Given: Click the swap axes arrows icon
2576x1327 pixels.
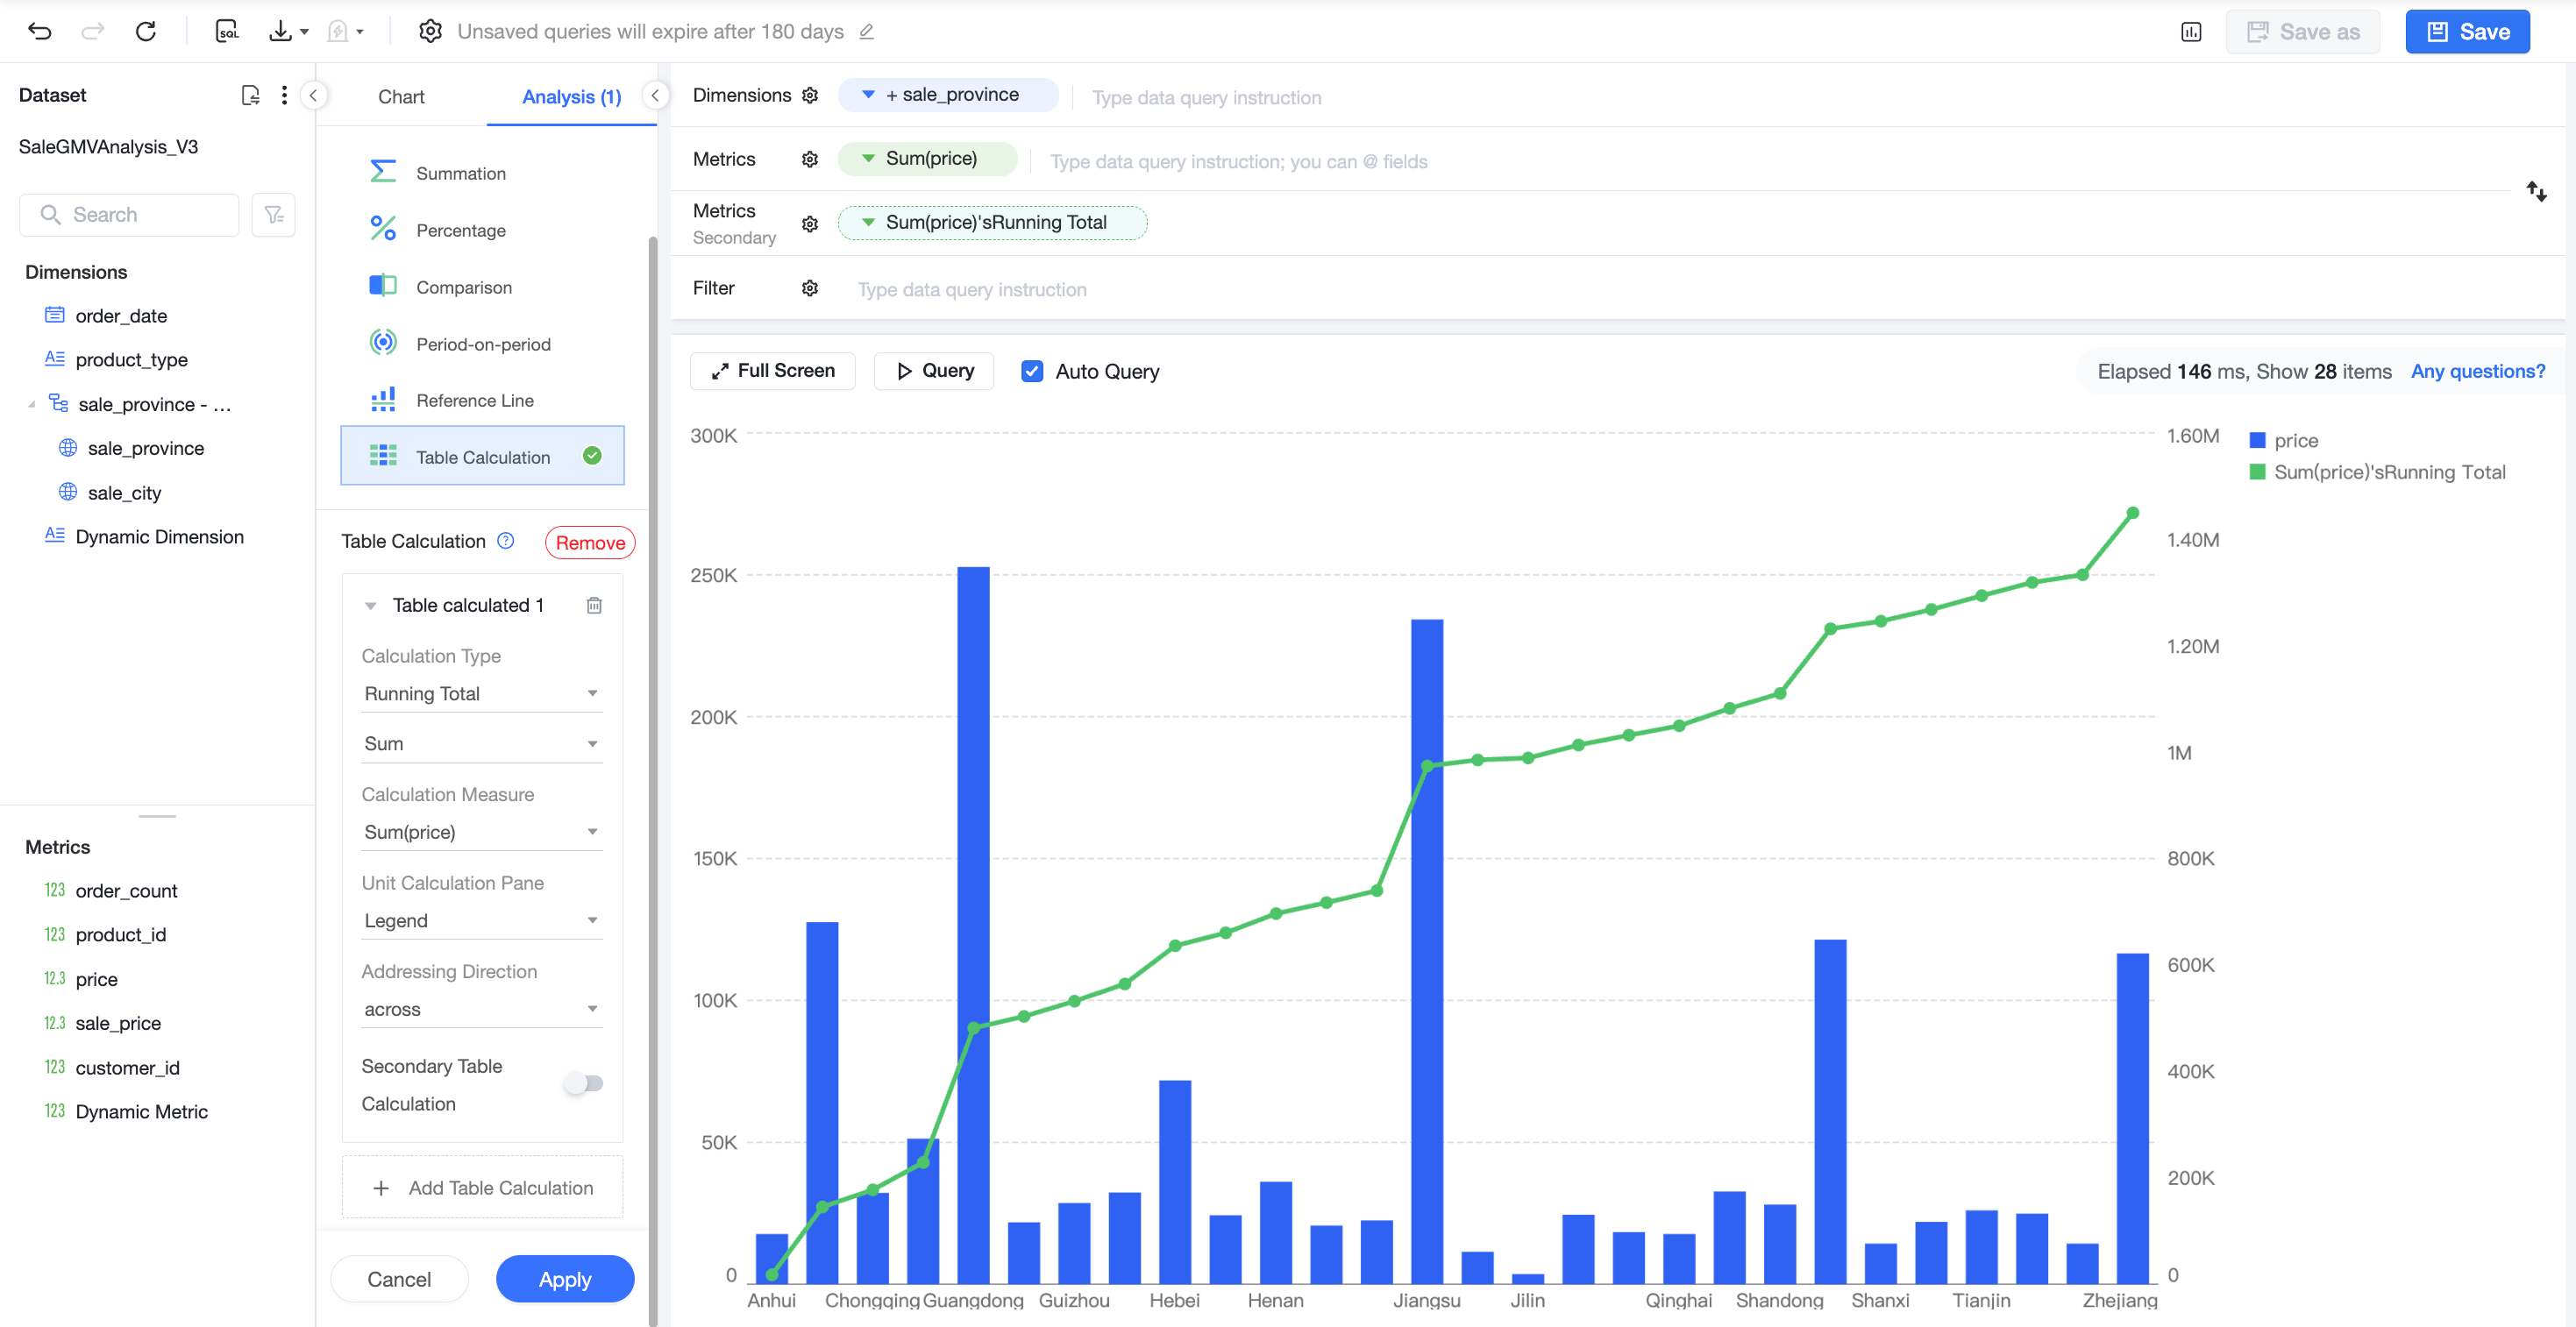Looking at the screenshot, I should coord(2536,191).
